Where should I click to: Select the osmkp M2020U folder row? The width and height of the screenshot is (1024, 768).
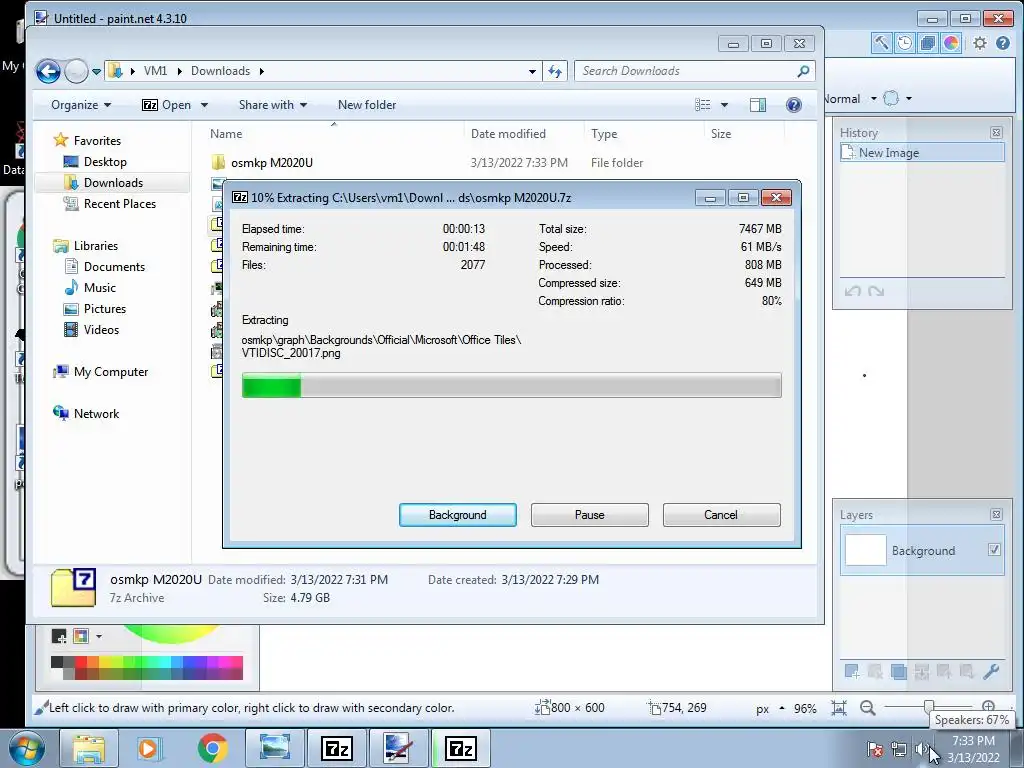tap(428, 163)
